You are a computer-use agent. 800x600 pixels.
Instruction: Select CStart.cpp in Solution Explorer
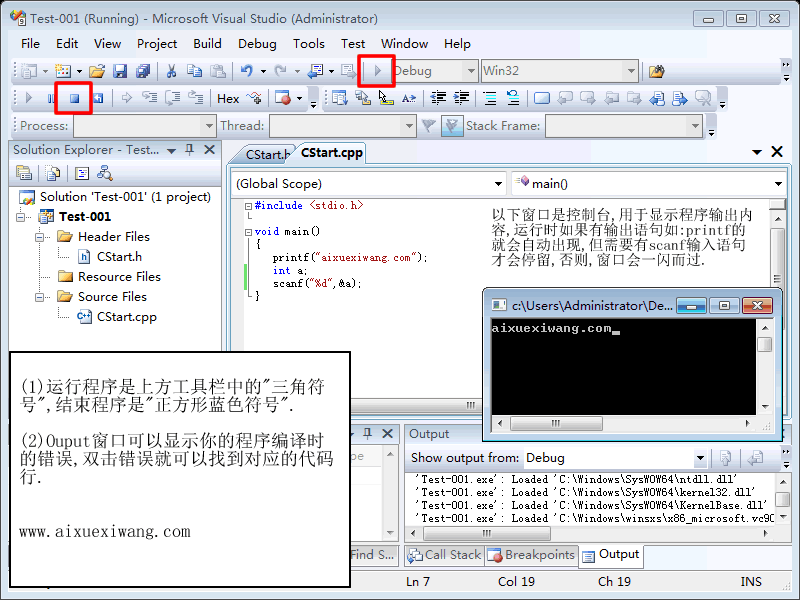pos(126,317)
